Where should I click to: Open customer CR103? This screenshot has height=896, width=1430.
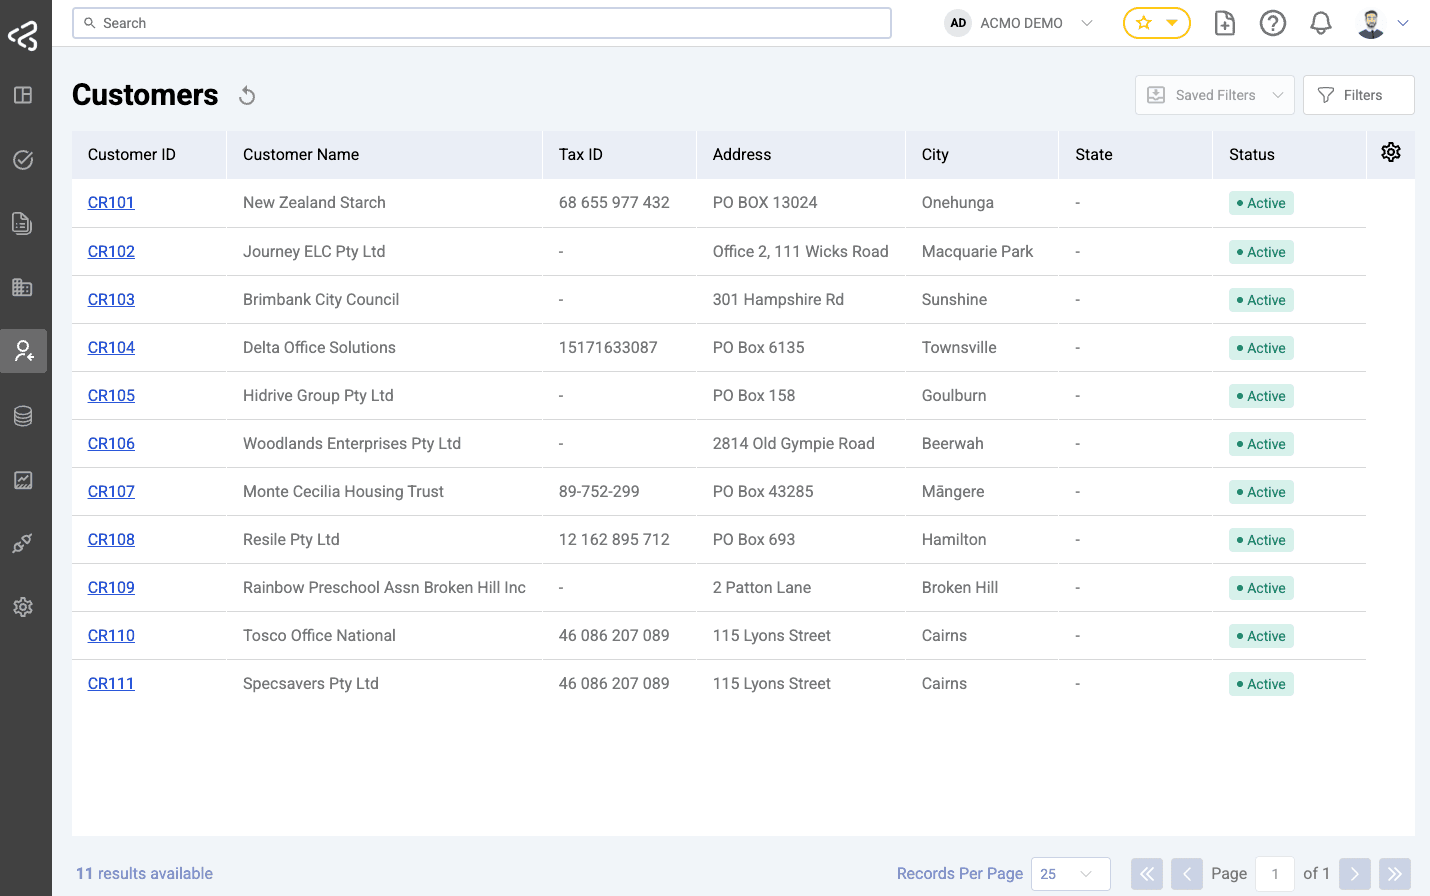pyautogui.click(x=111, y=300)
